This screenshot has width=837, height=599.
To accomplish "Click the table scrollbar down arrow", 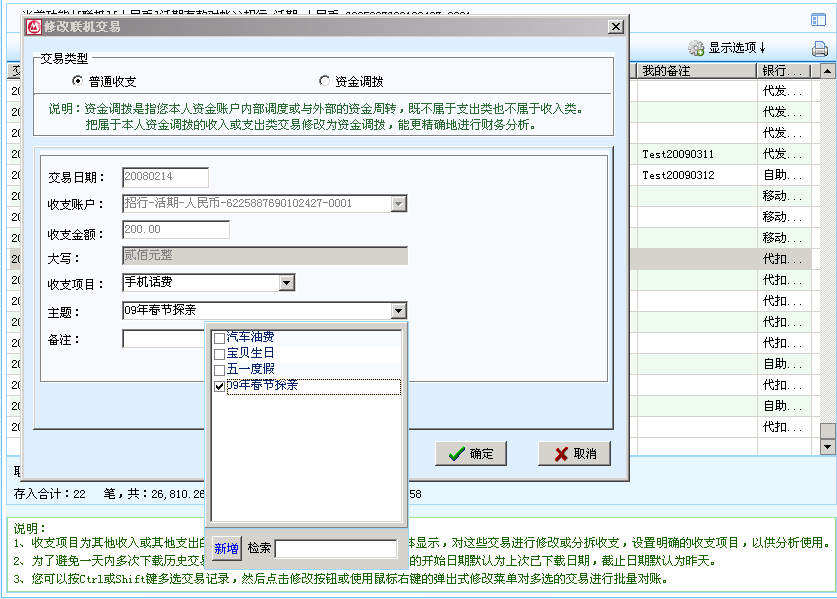I will pyautogui.click(x=827, y=446).
